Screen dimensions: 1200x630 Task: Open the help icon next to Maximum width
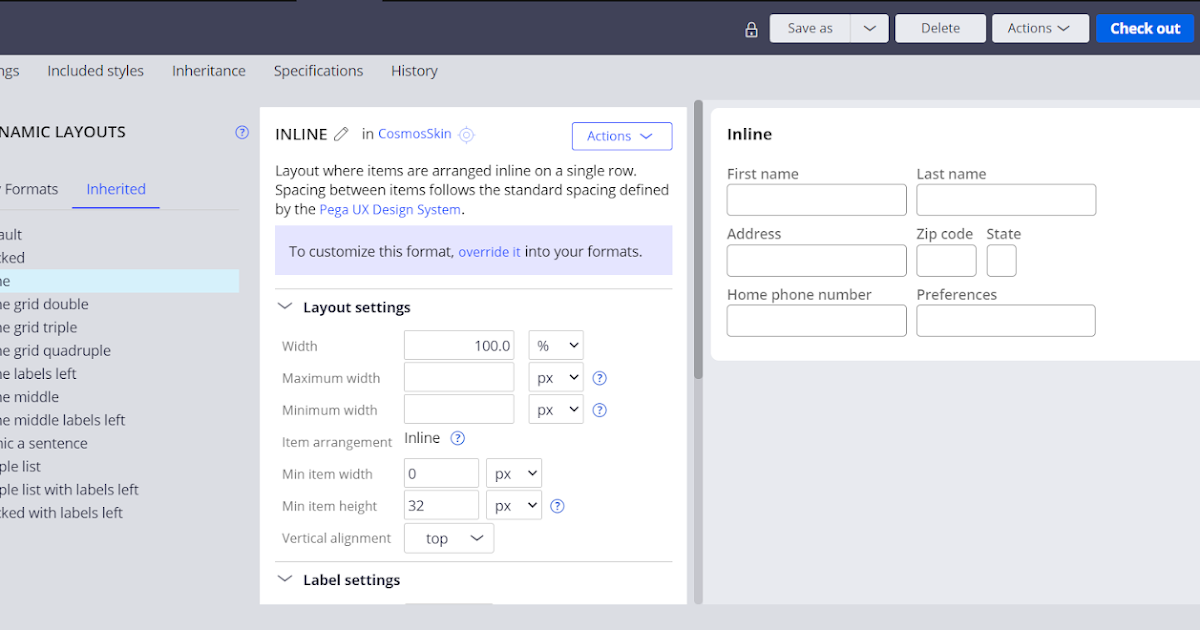tap(599, 378)
